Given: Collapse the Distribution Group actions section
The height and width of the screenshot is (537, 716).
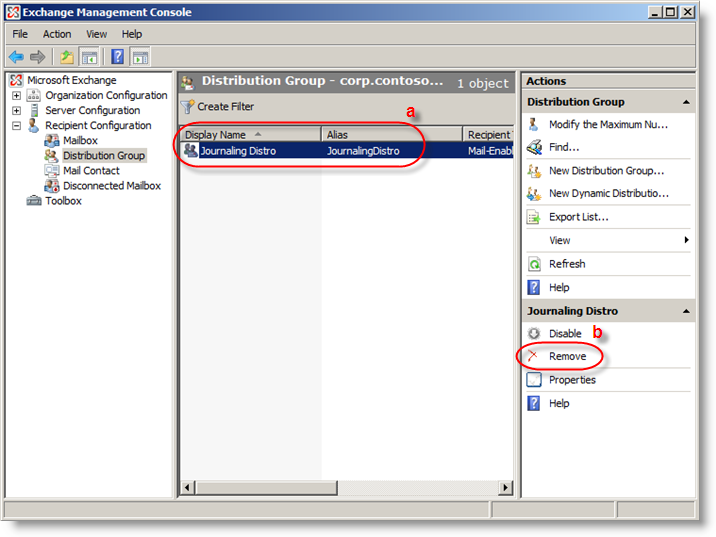Looking at the screenshot, I should click(686, 102).
